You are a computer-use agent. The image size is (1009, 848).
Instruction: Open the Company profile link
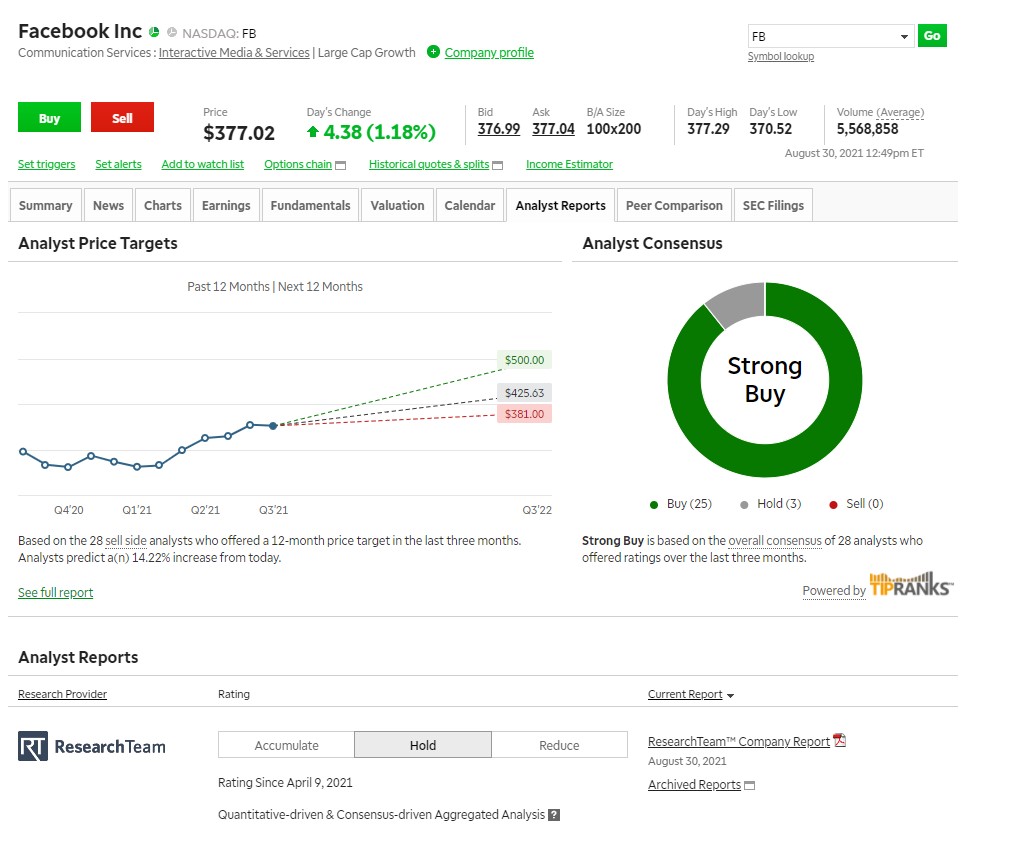[x=489, y=53]
